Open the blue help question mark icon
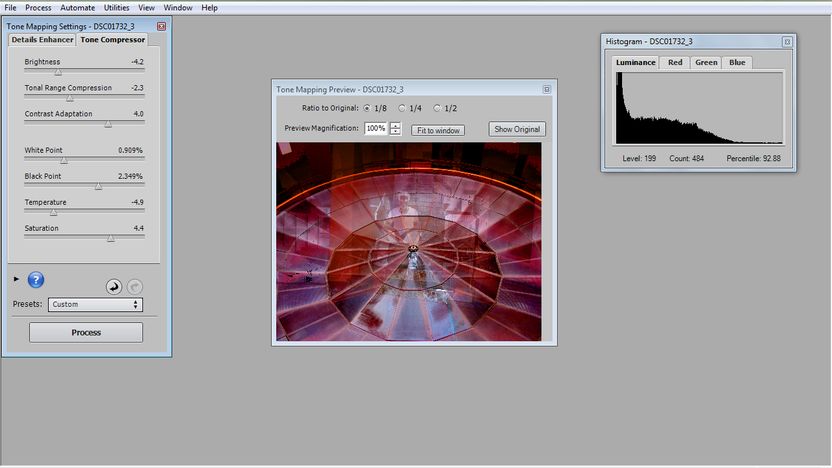Image resolution: width=832 pixels, height=468 pixels. (x=36, y=280)
